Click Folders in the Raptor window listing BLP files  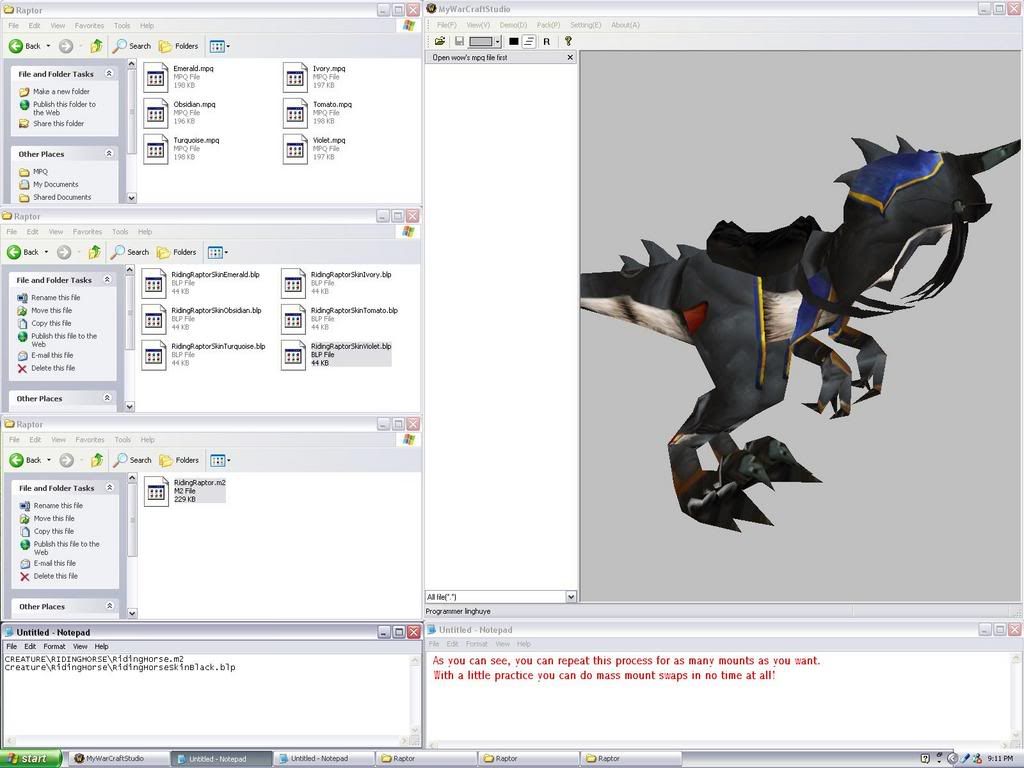(176, 252)
